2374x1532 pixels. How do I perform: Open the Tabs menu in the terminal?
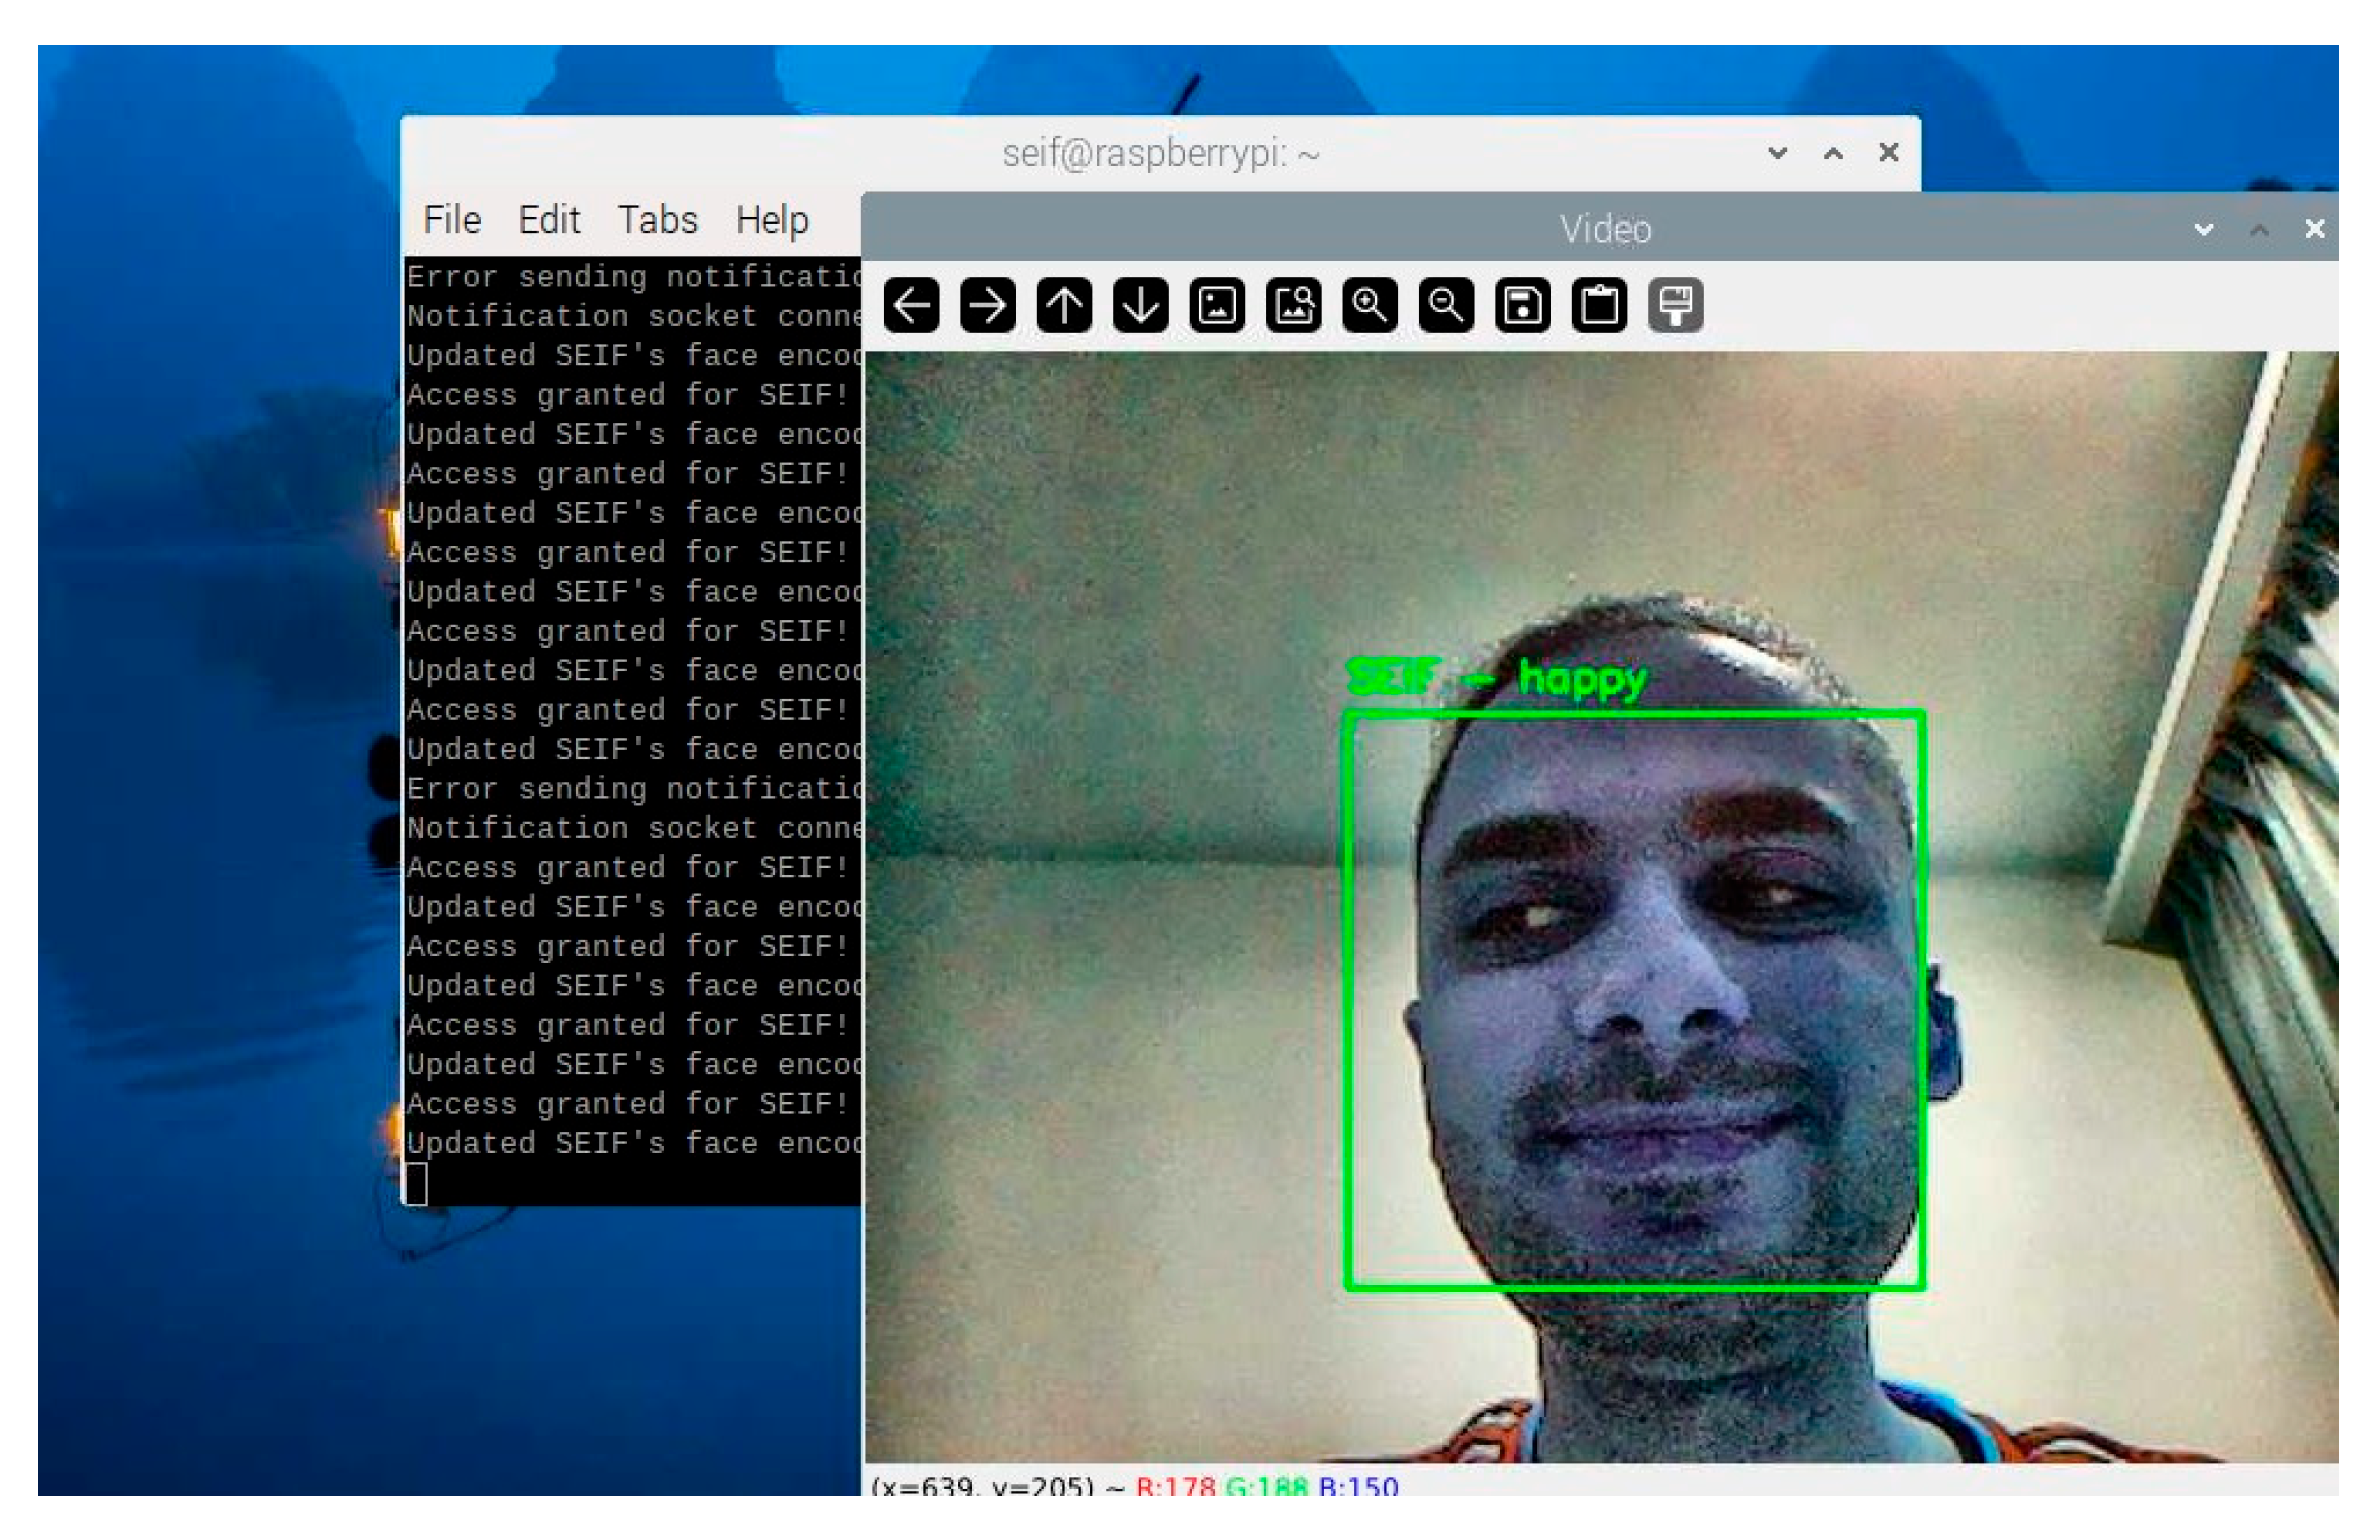[x=657, y=220]
